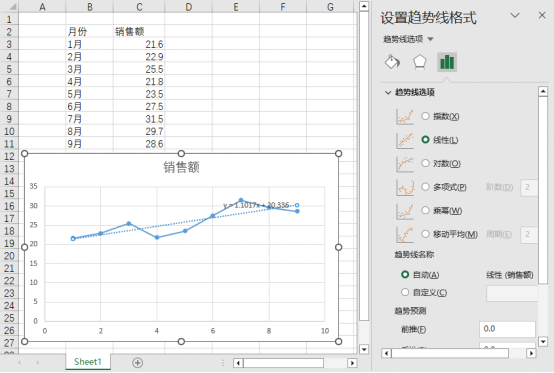Image resolution: width=554 pixels, height=373 pixels.
Task: Click previous sheet navigation arrow
Action: click(19, 362)
